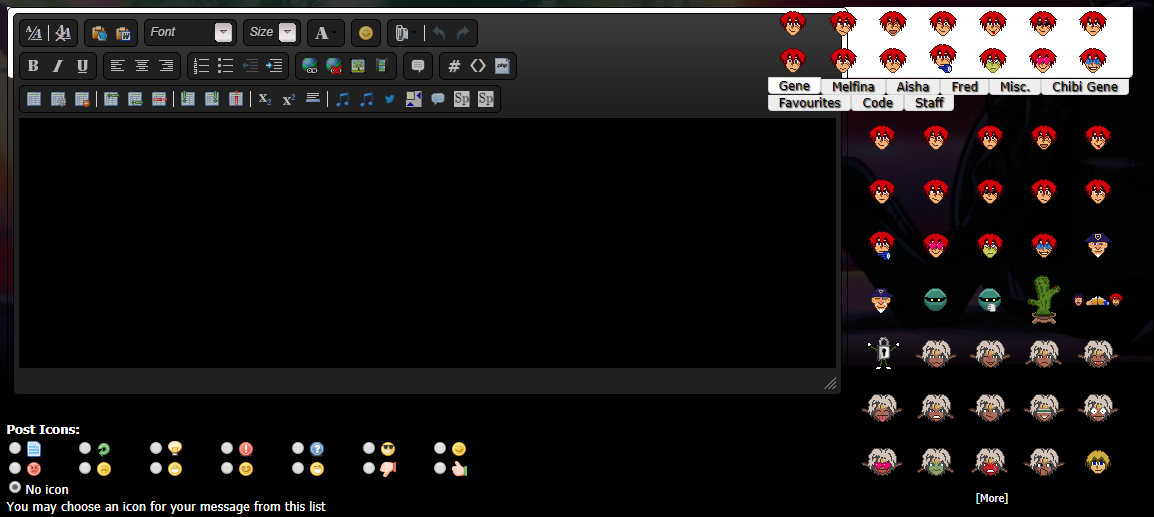Delete table icon with red minus
Screen dimensions: 1154x517
tap(82, 99)
